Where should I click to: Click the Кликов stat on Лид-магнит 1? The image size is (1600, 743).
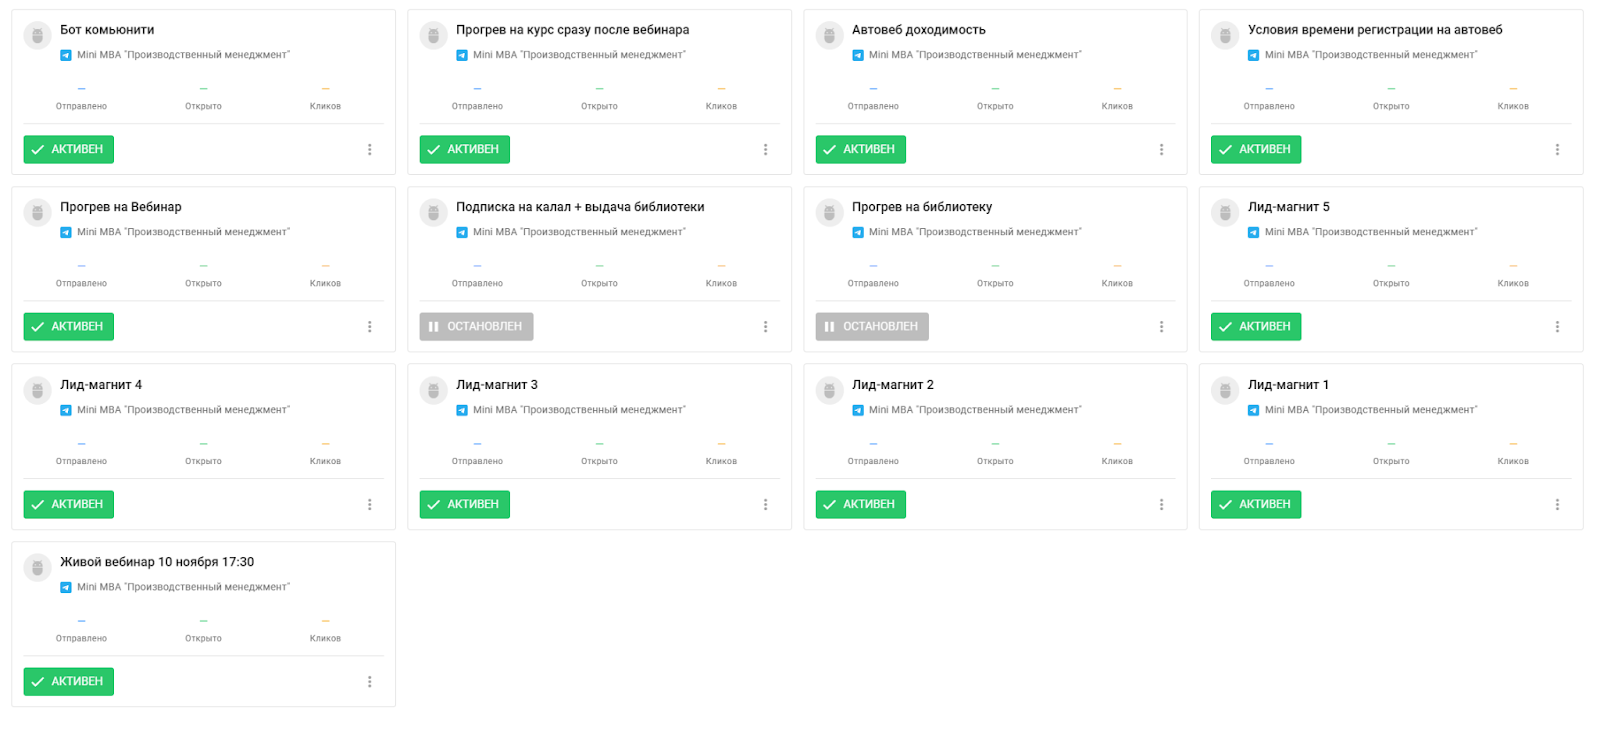[x=1513, y=453]
